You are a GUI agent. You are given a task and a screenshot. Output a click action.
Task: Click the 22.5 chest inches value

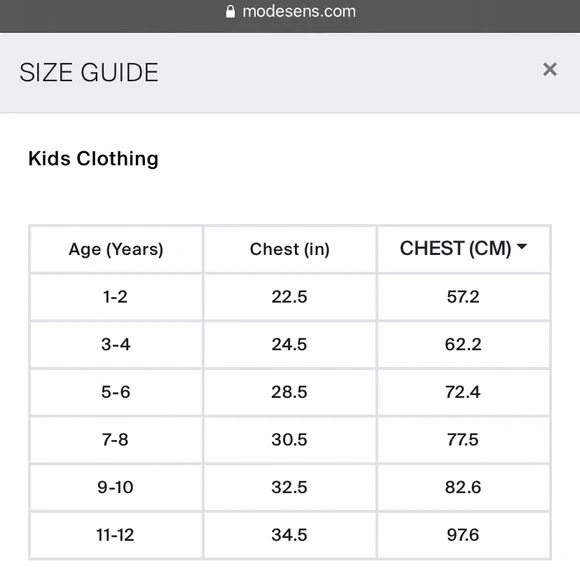tap(289, 297)
